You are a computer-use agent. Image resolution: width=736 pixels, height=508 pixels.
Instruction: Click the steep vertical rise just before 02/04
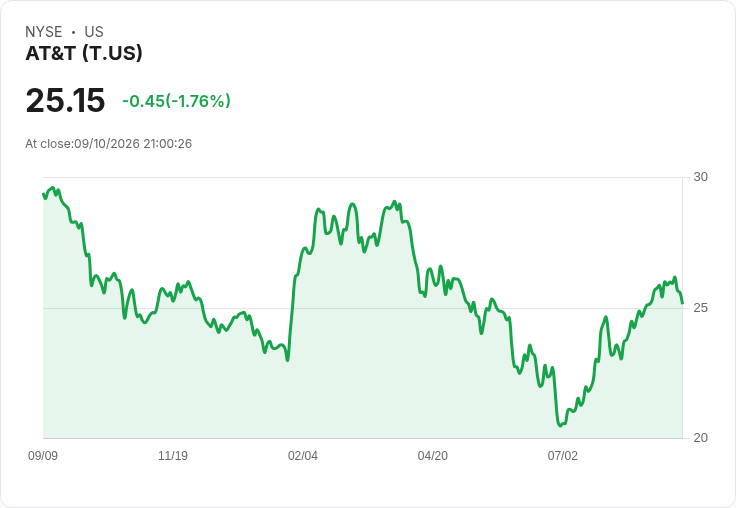point(291,317)
